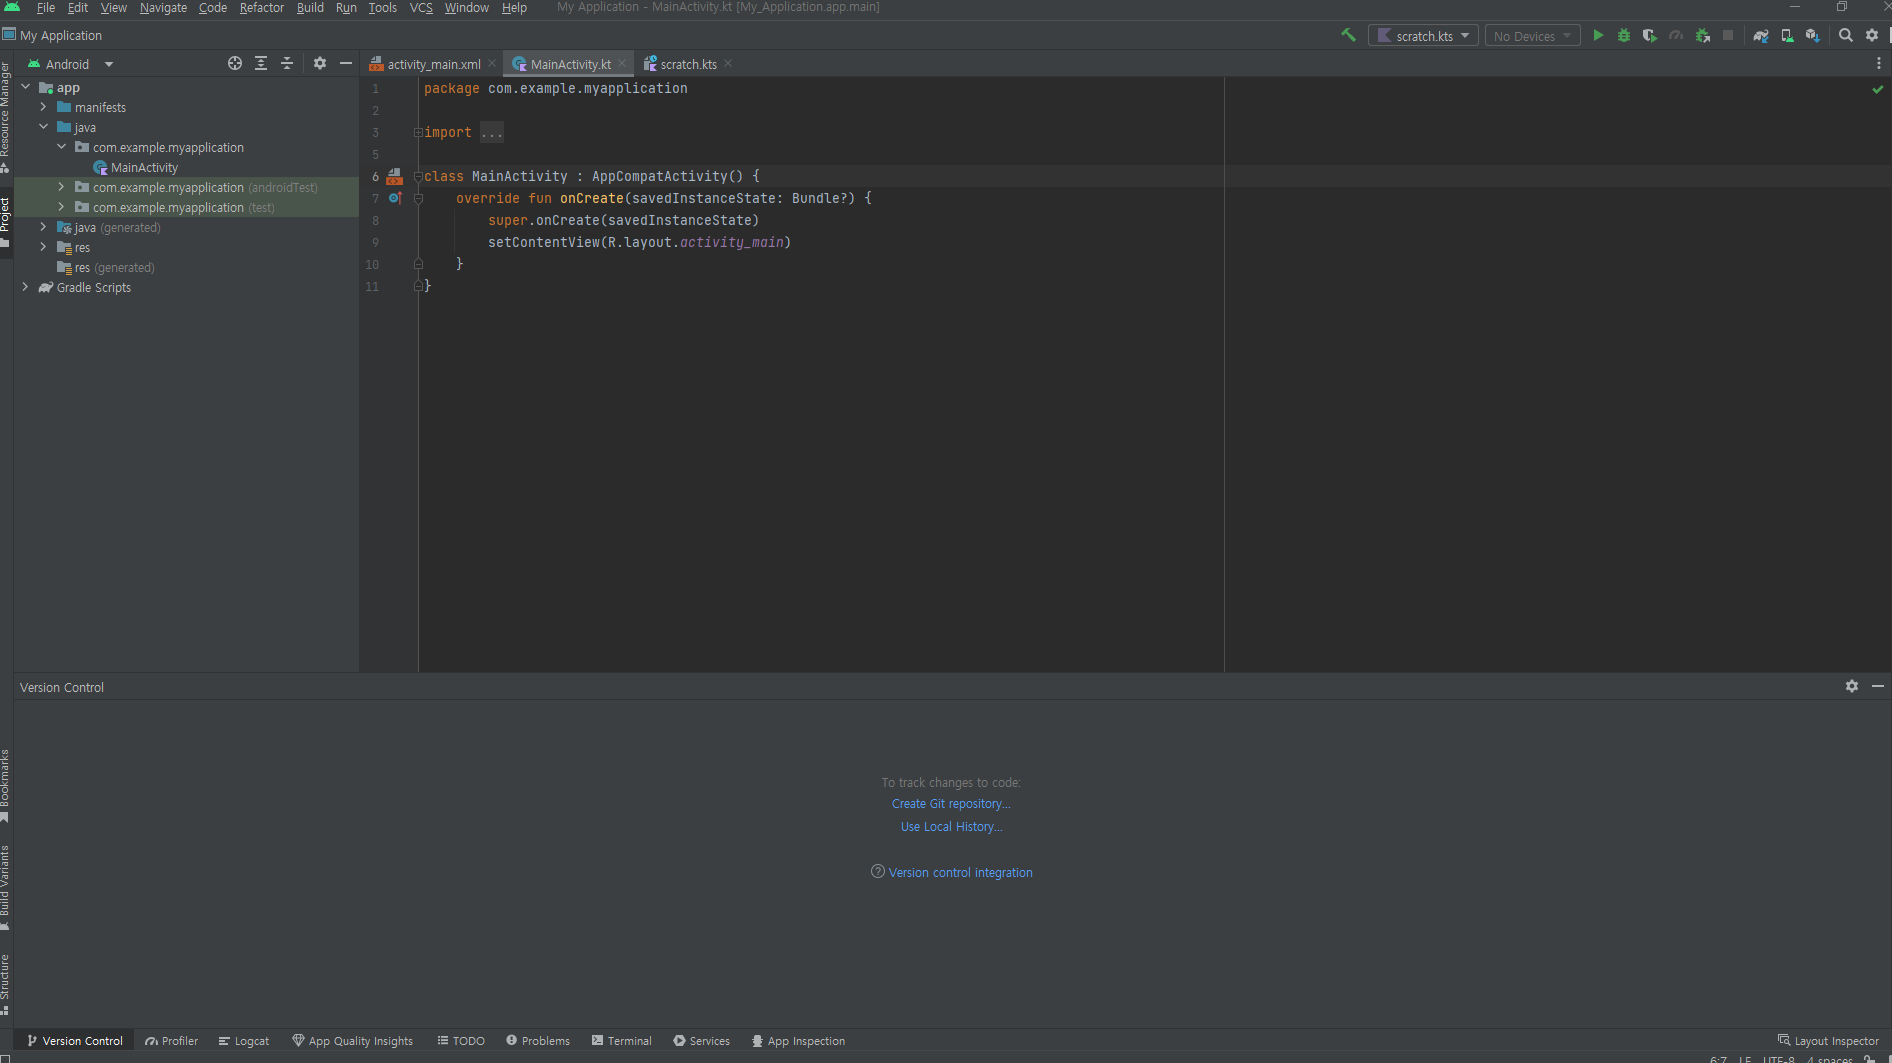Expand the Gradle Scripts node

[26, 287]
